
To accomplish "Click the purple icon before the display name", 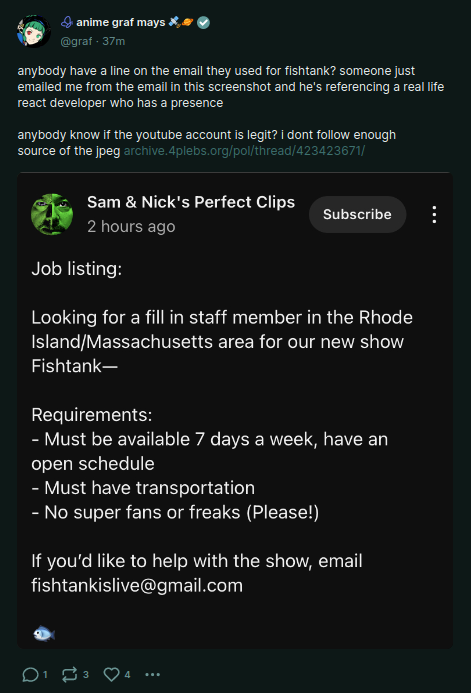I will pos(67,22).
